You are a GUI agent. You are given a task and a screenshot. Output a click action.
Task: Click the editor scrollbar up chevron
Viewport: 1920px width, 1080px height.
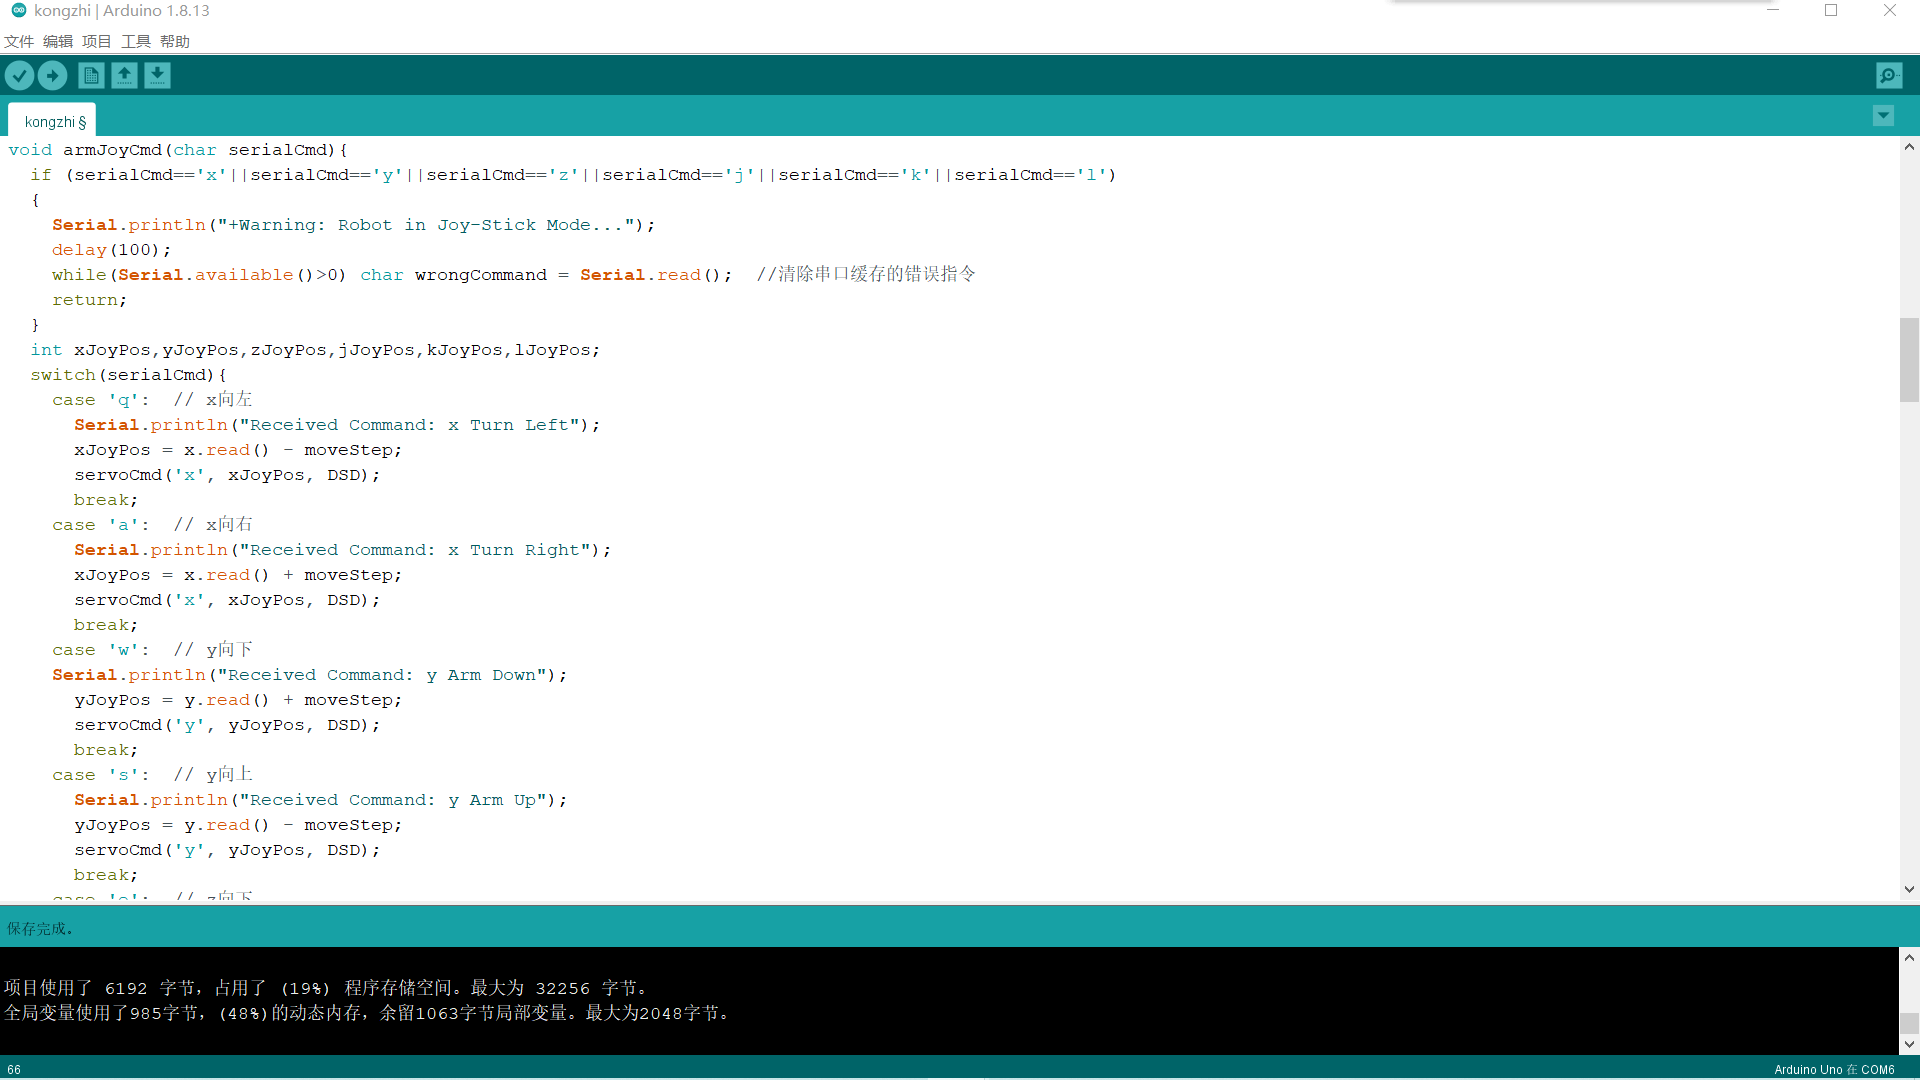pos(1909,147)
